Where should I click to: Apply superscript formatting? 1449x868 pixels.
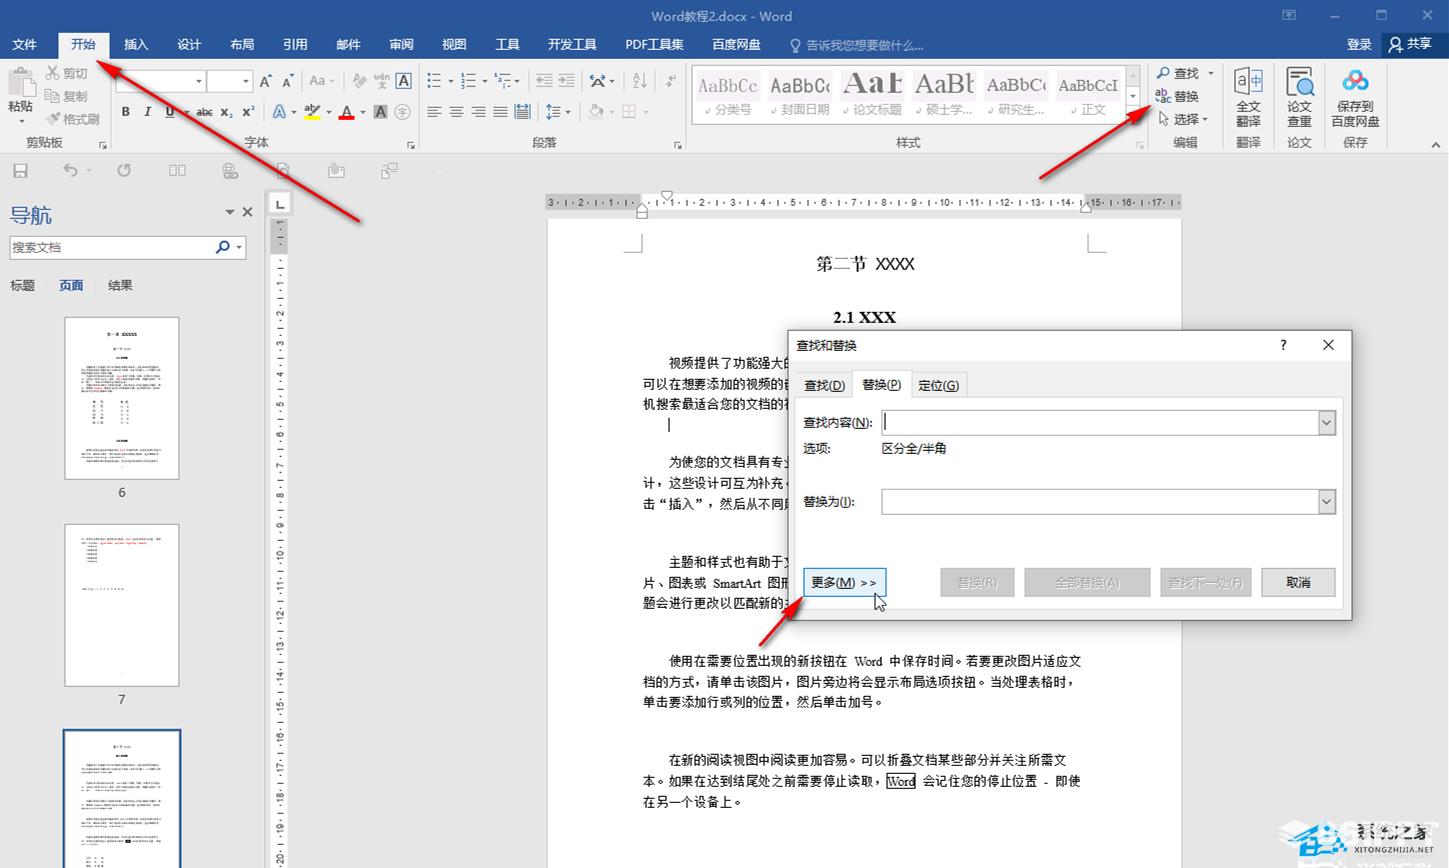coord(248,112)
